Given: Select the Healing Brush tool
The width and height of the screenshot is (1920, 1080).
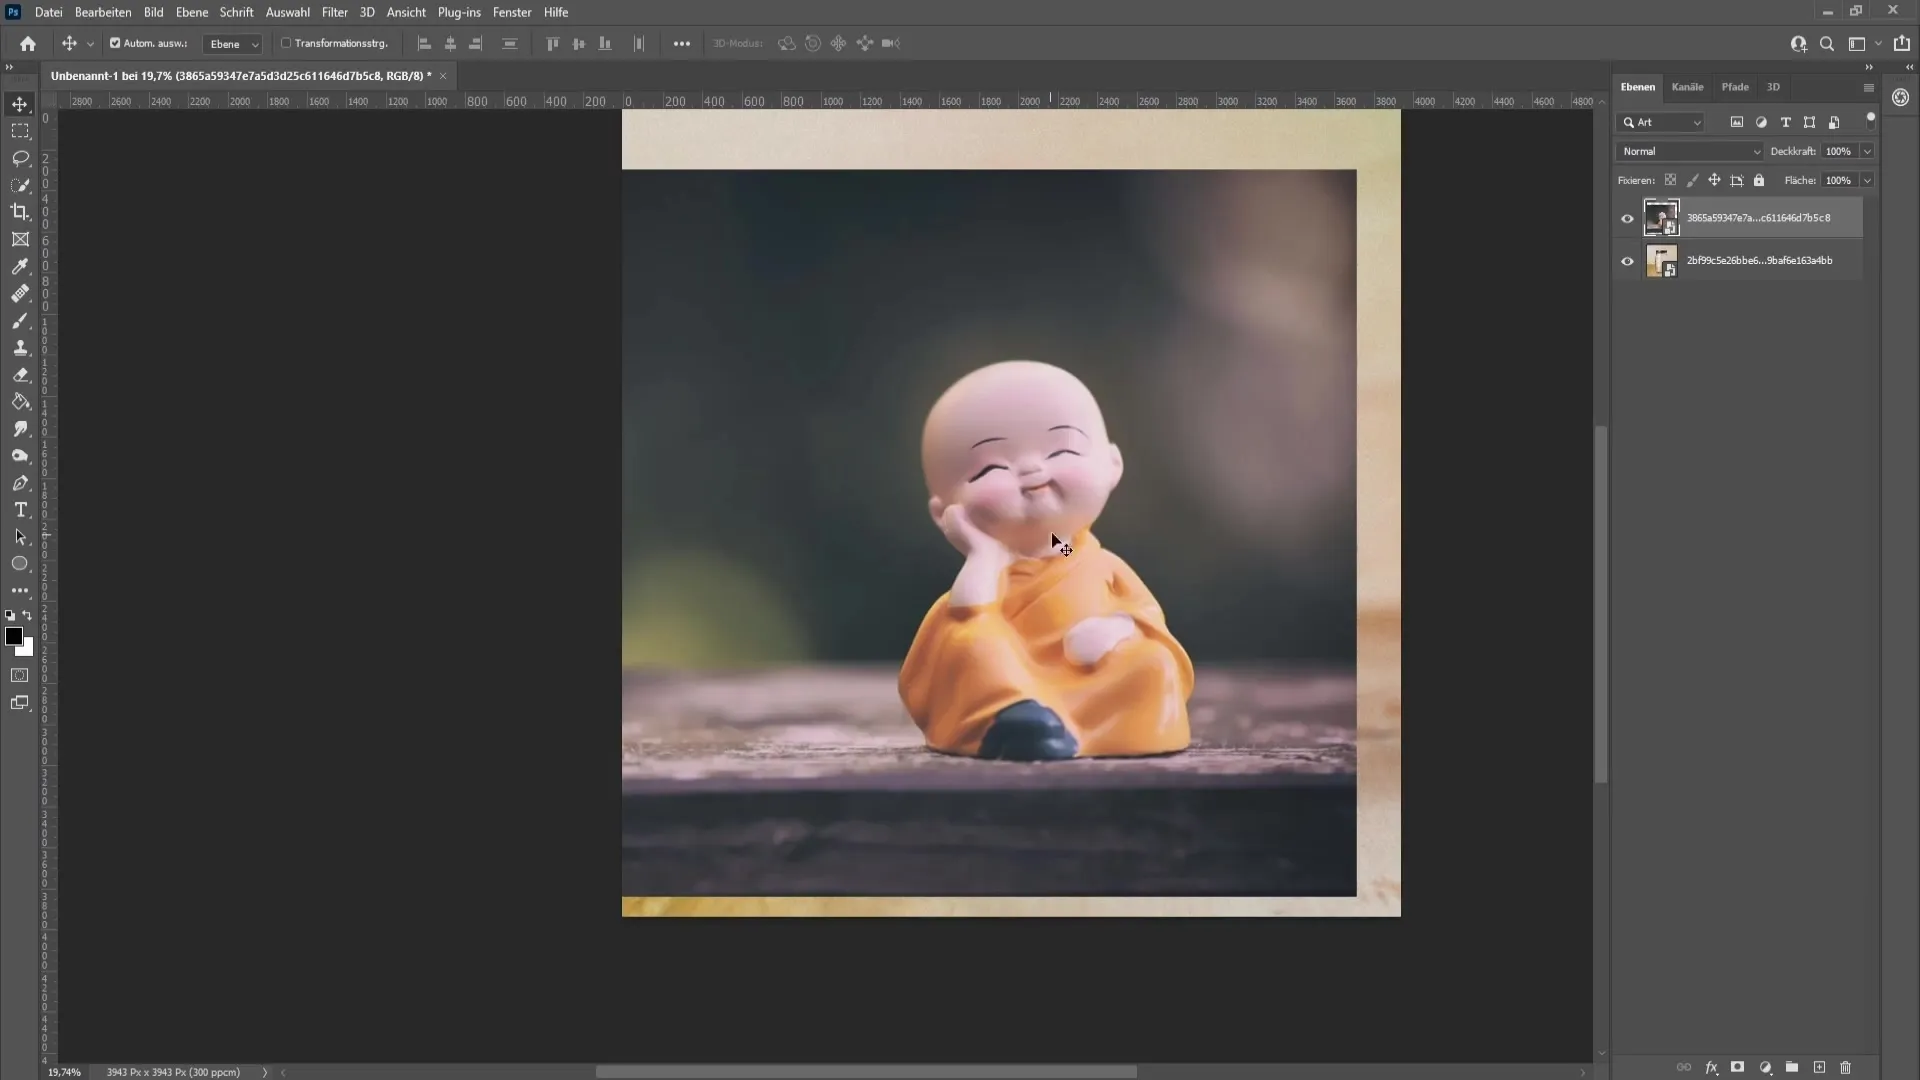Looking at the screenshot, I should [20, 293].
